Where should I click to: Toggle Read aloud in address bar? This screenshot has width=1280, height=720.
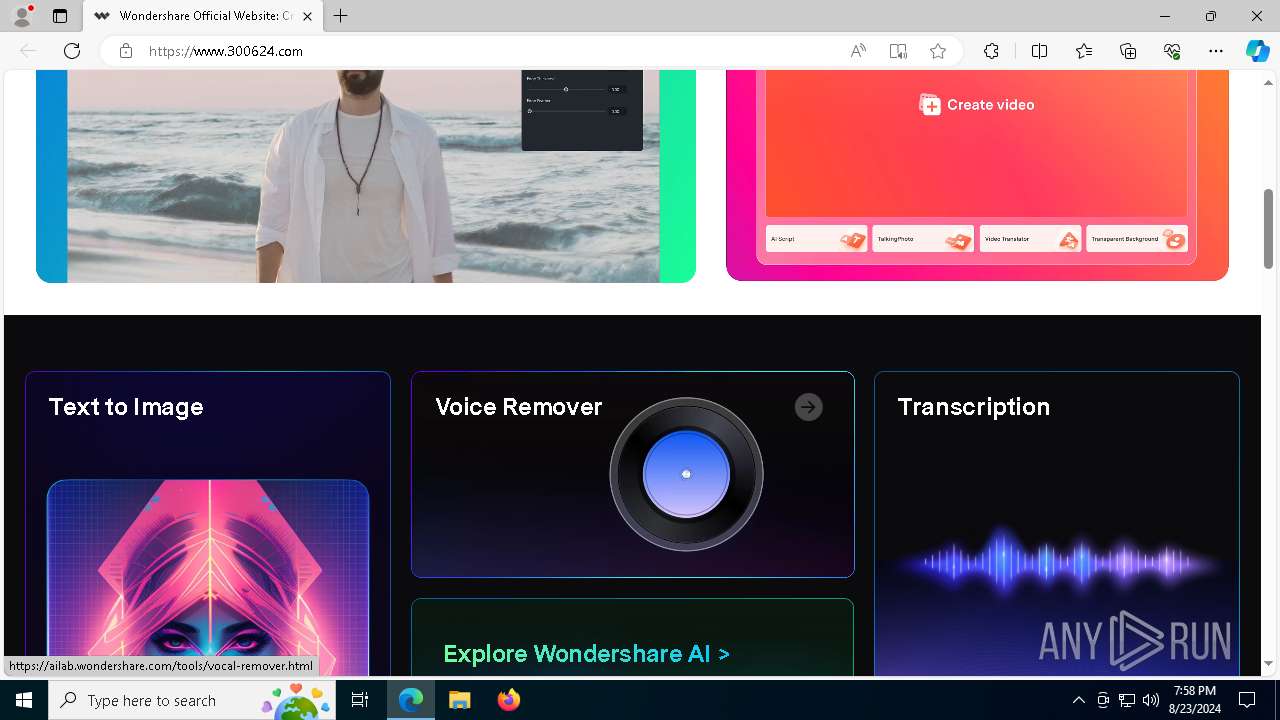[x=858, y=51]
